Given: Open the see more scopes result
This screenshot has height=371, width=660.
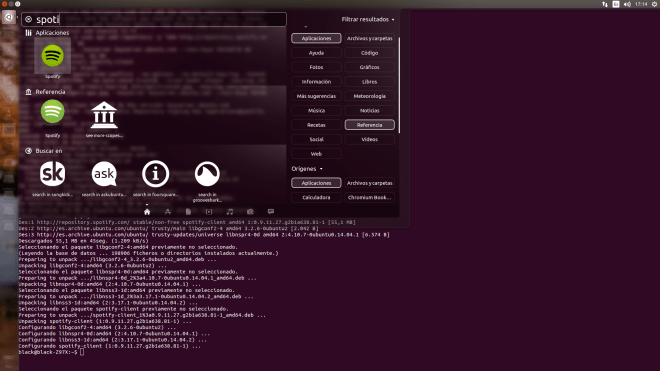Looking at the screenshot, I should (x=104, y=115).
